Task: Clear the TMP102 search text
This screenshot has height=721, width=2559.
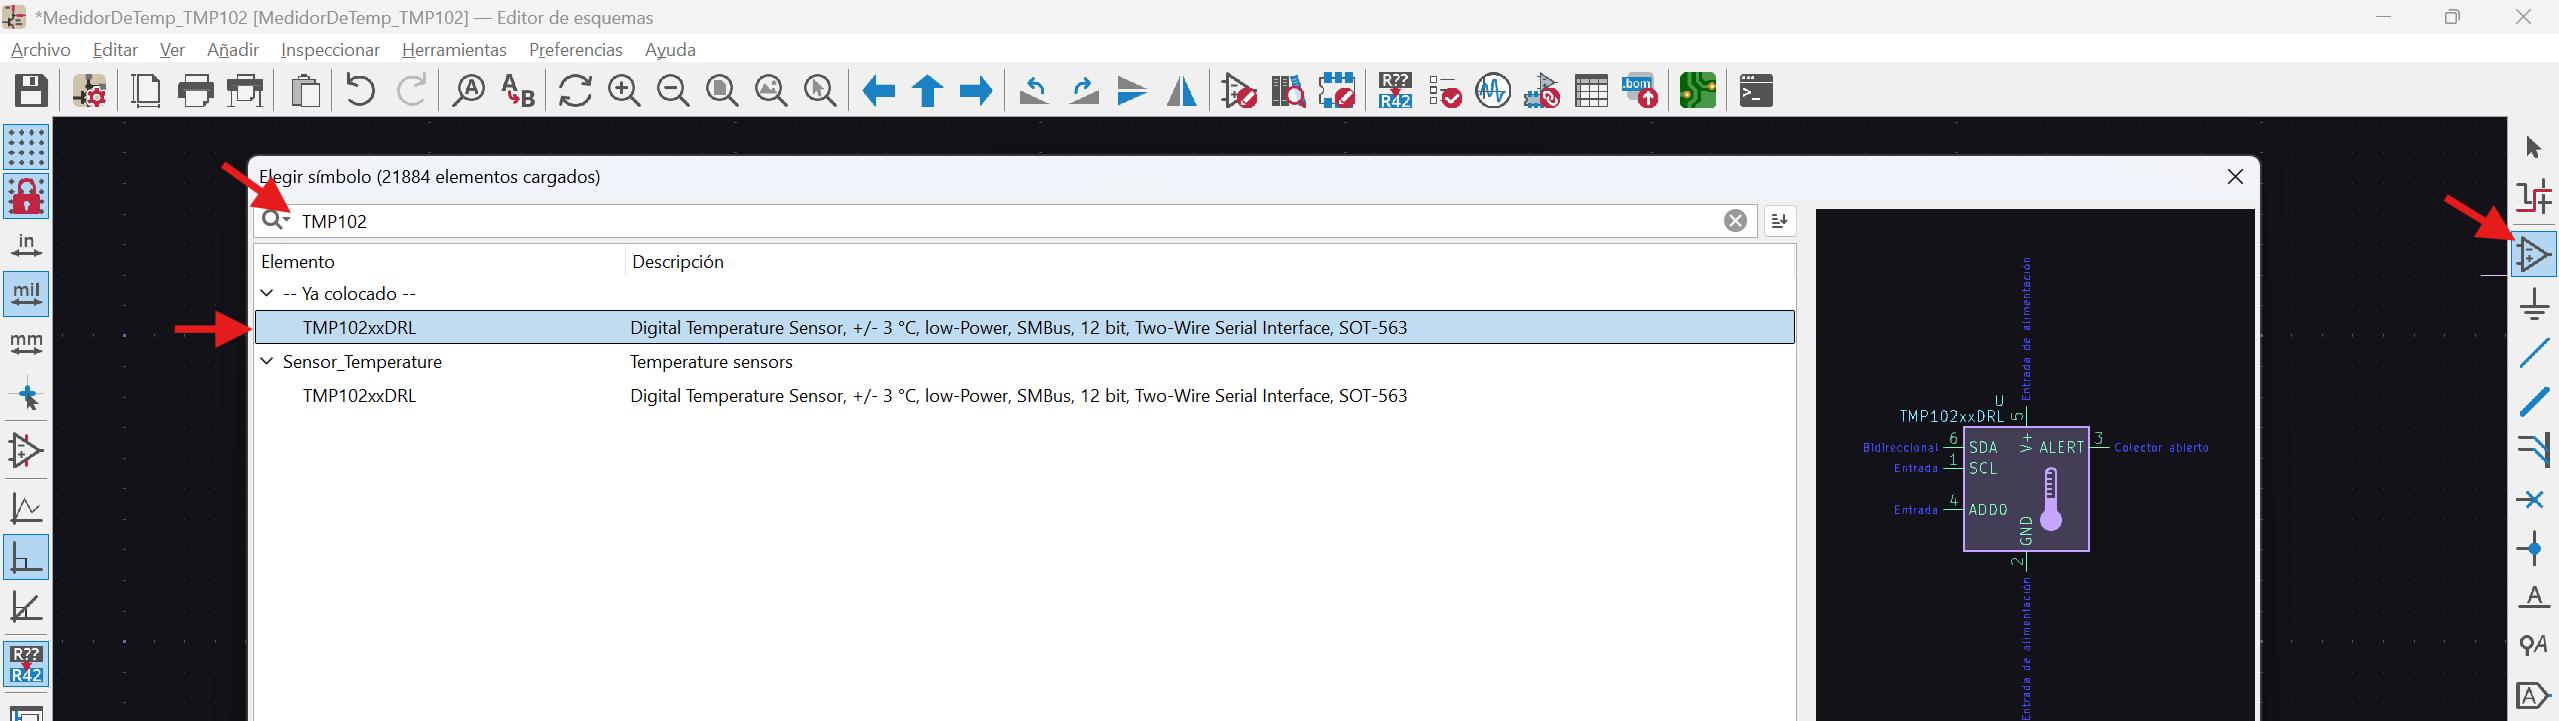Action: coord(1735,221)
